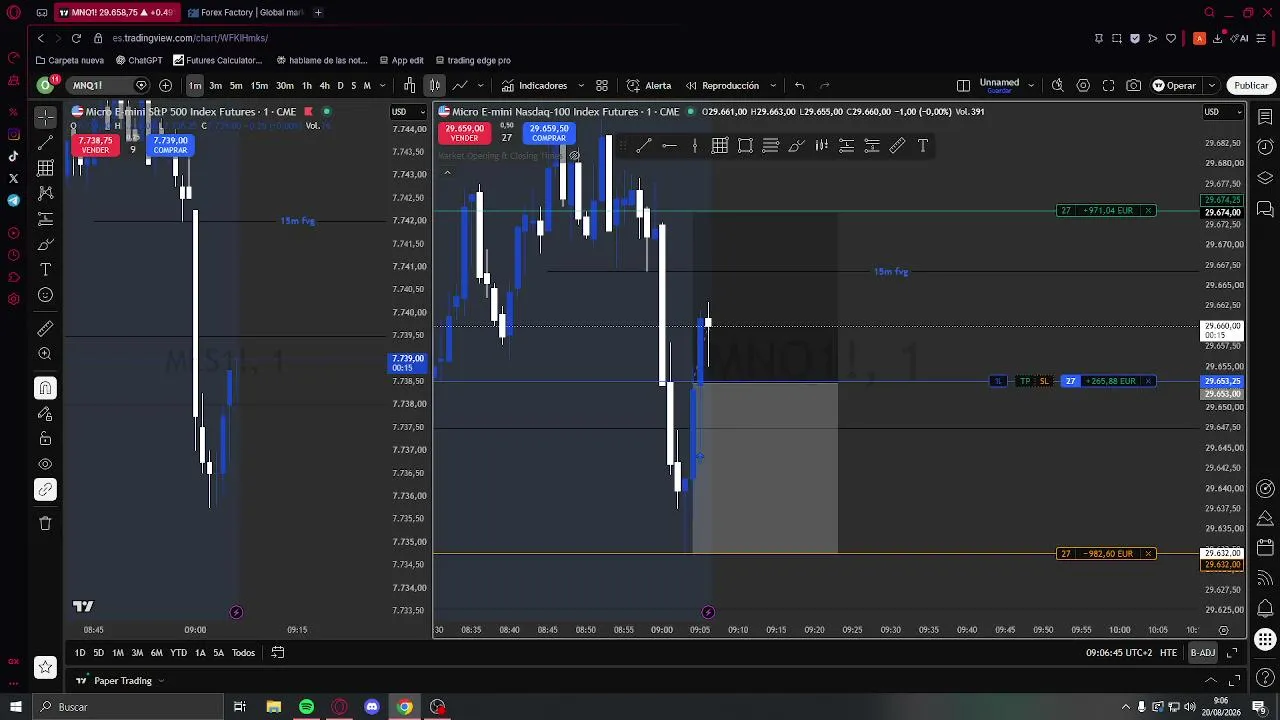
Task: Click the Publicar button
Action: [1251, 85]
